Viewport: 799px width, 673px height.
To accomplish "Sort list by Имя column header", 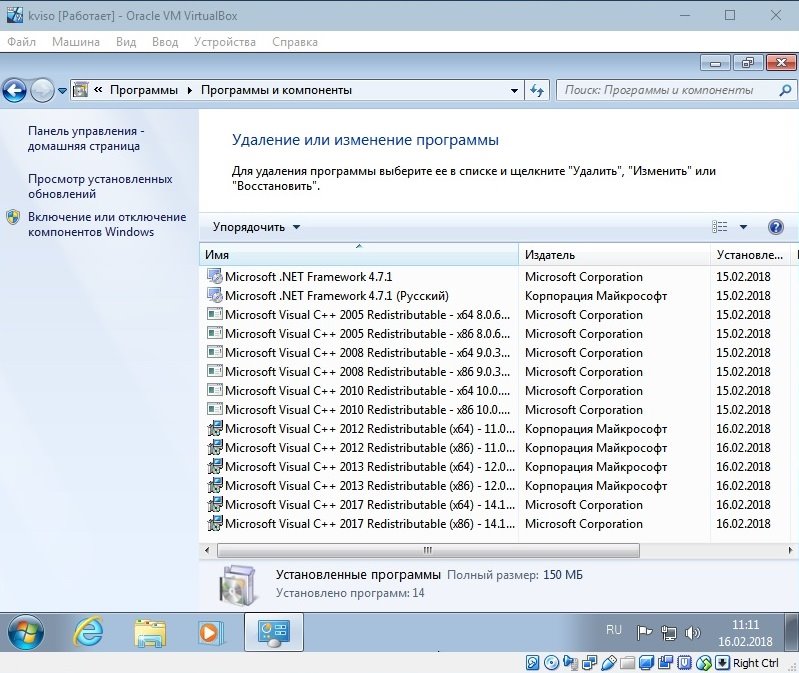I will click(359, 254).
